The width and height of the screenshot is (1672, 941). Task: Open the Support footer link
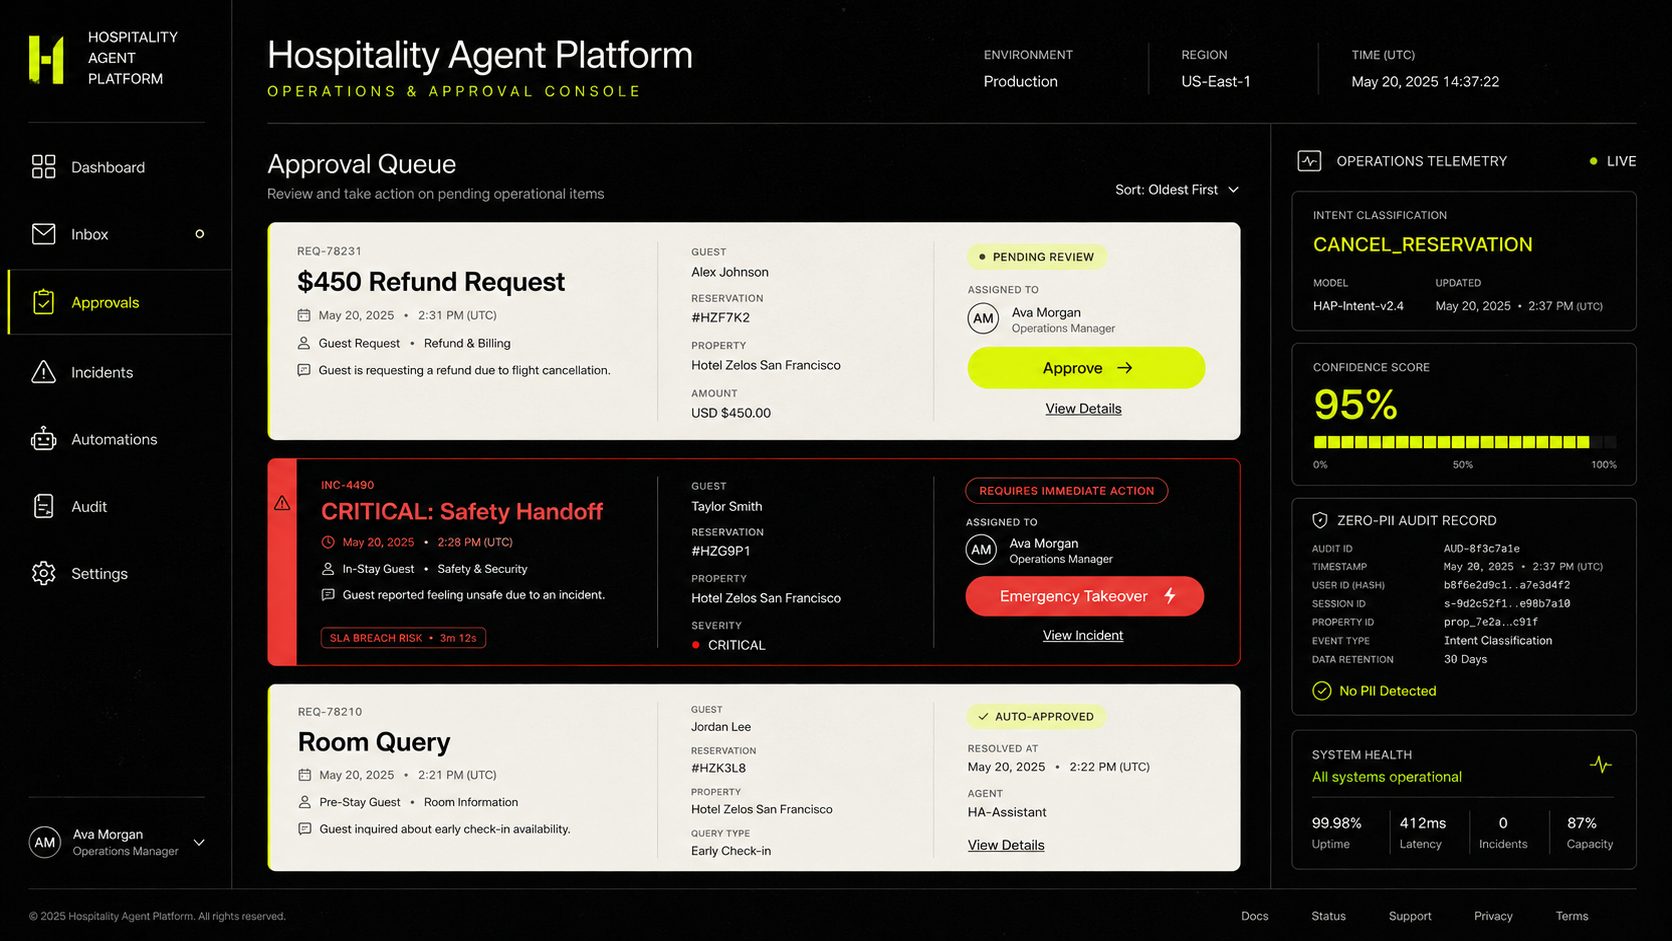(1410, 916)
